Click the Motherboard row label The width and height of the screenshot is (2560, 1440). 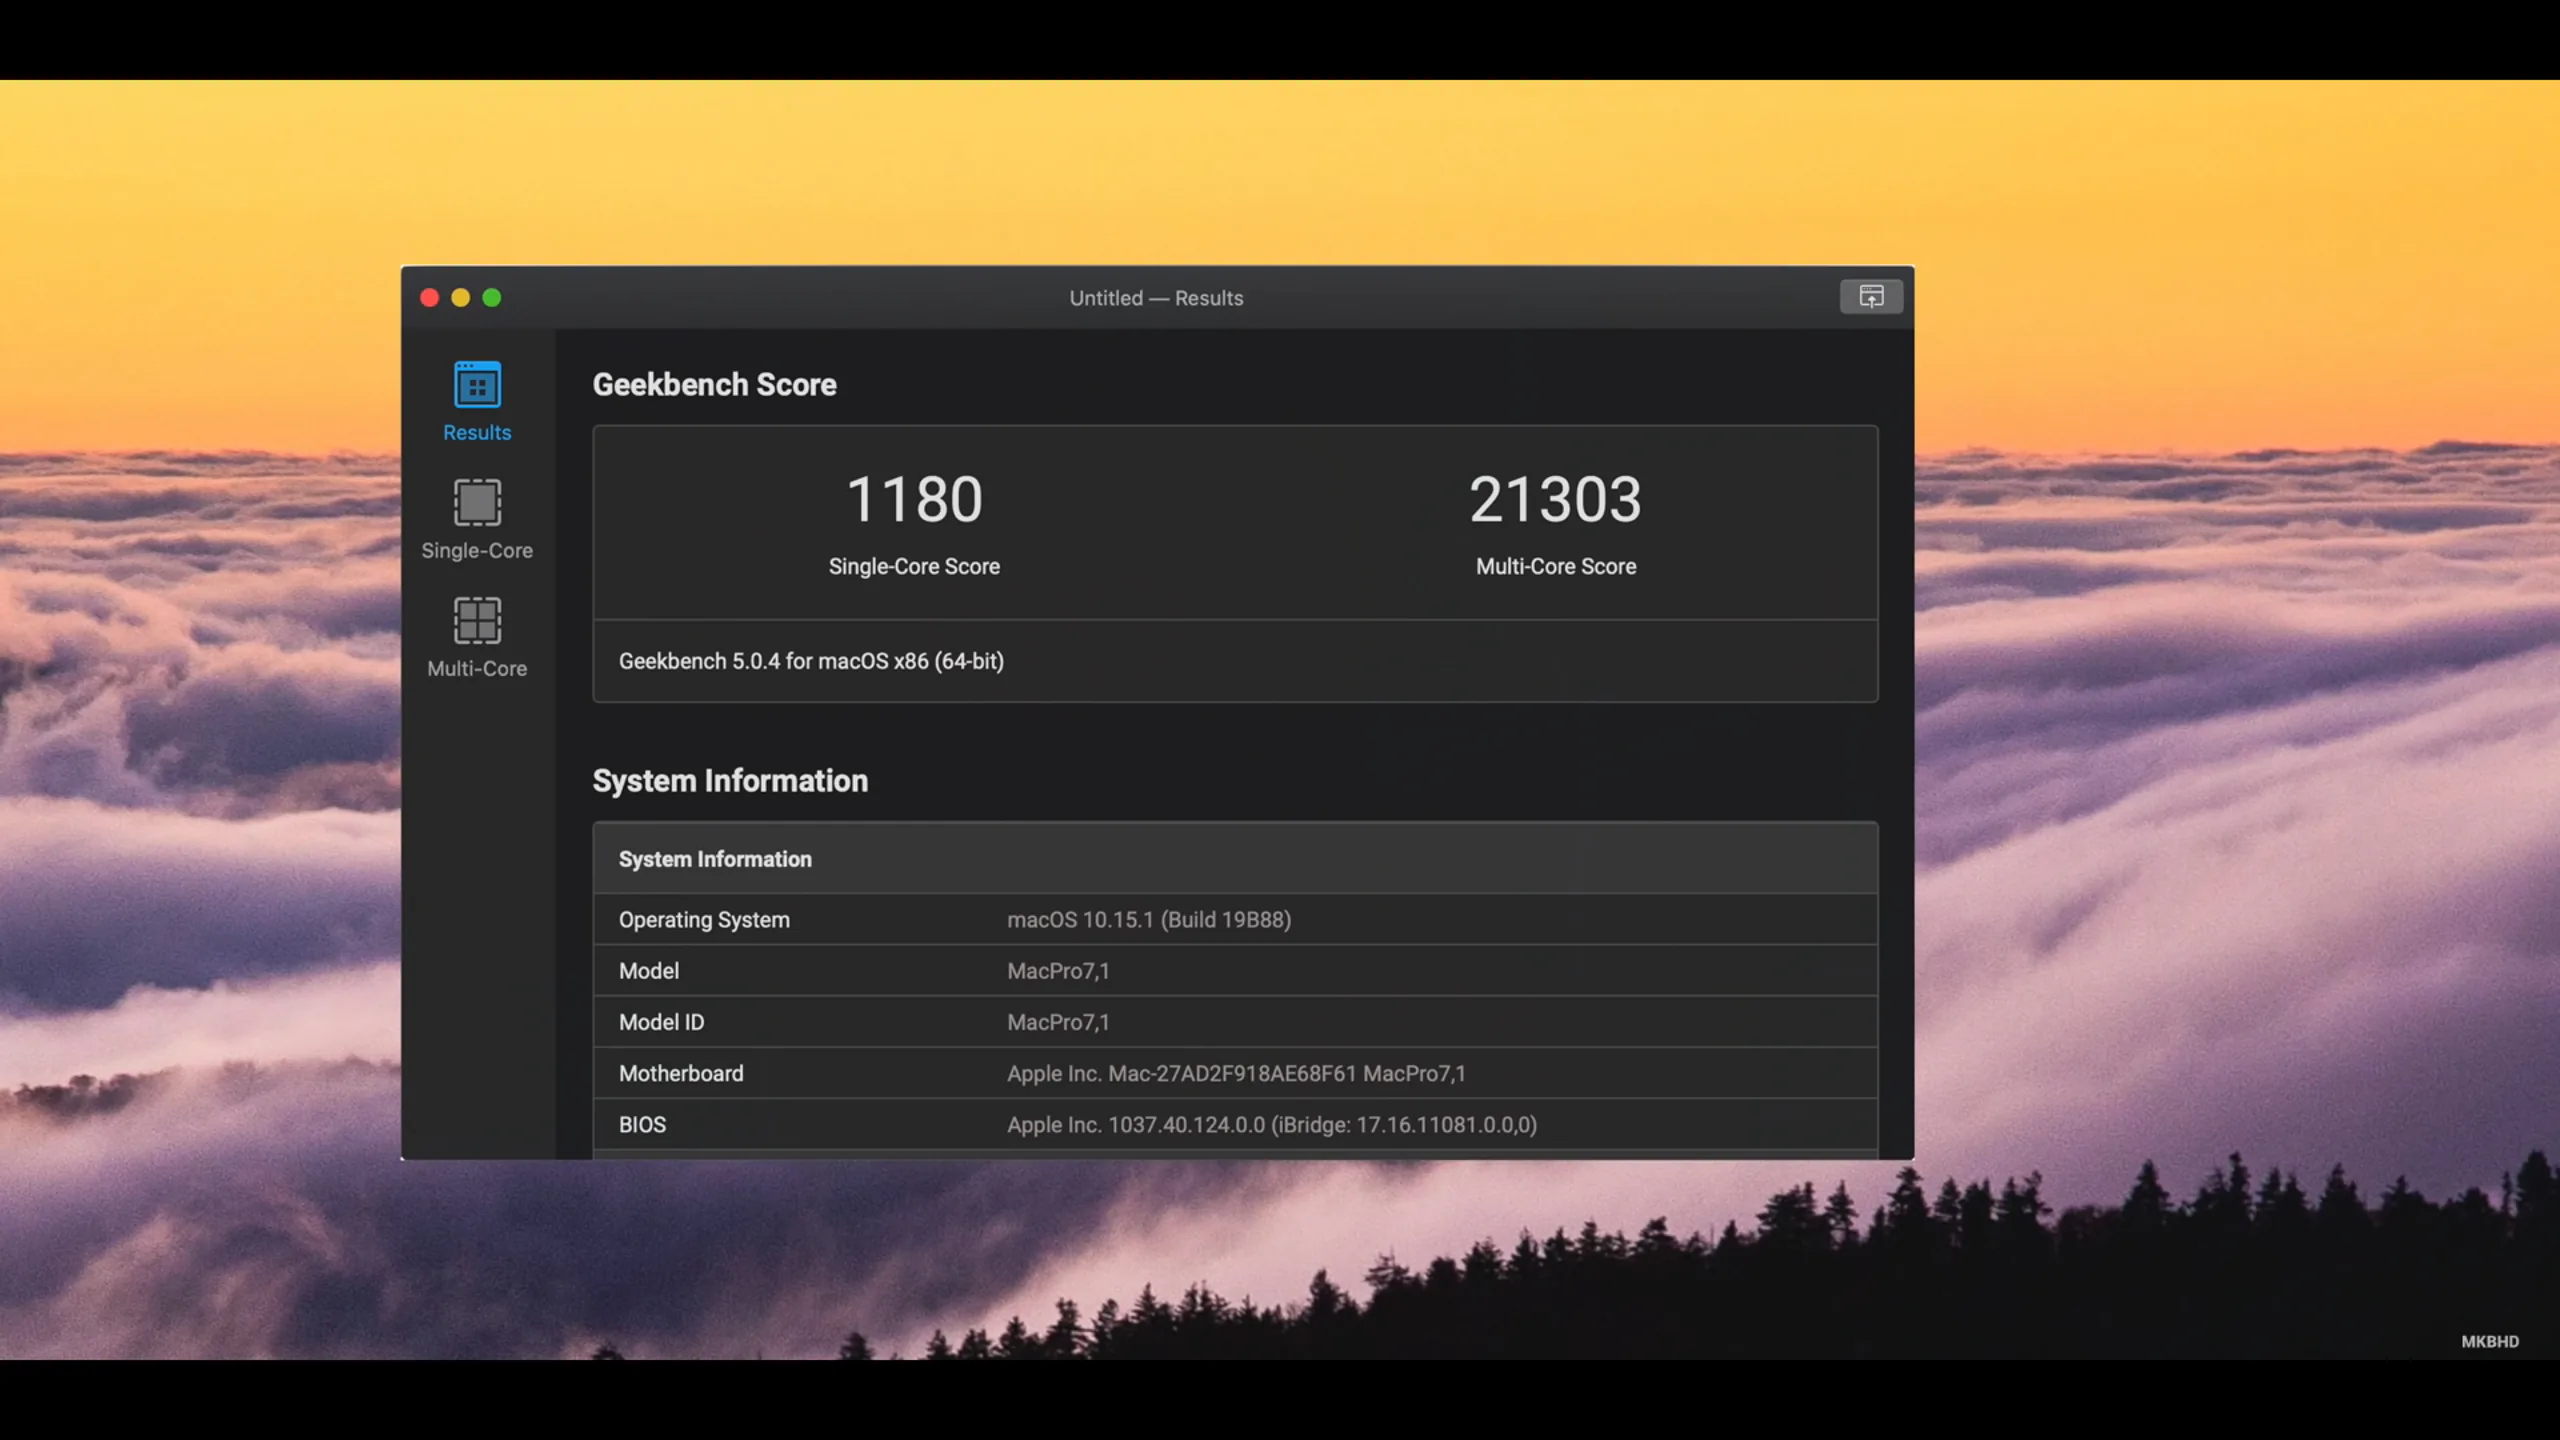coord(681,1074)
